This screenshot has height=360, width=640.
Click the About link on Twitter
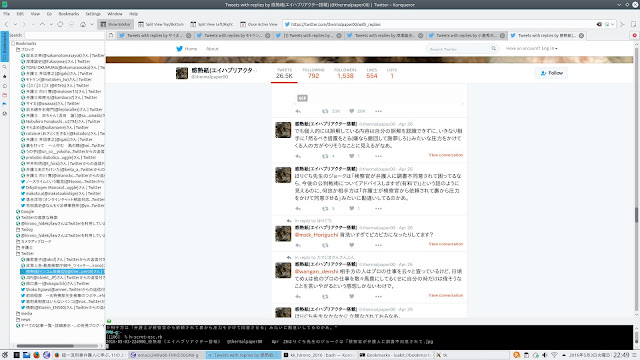point(212,49)
